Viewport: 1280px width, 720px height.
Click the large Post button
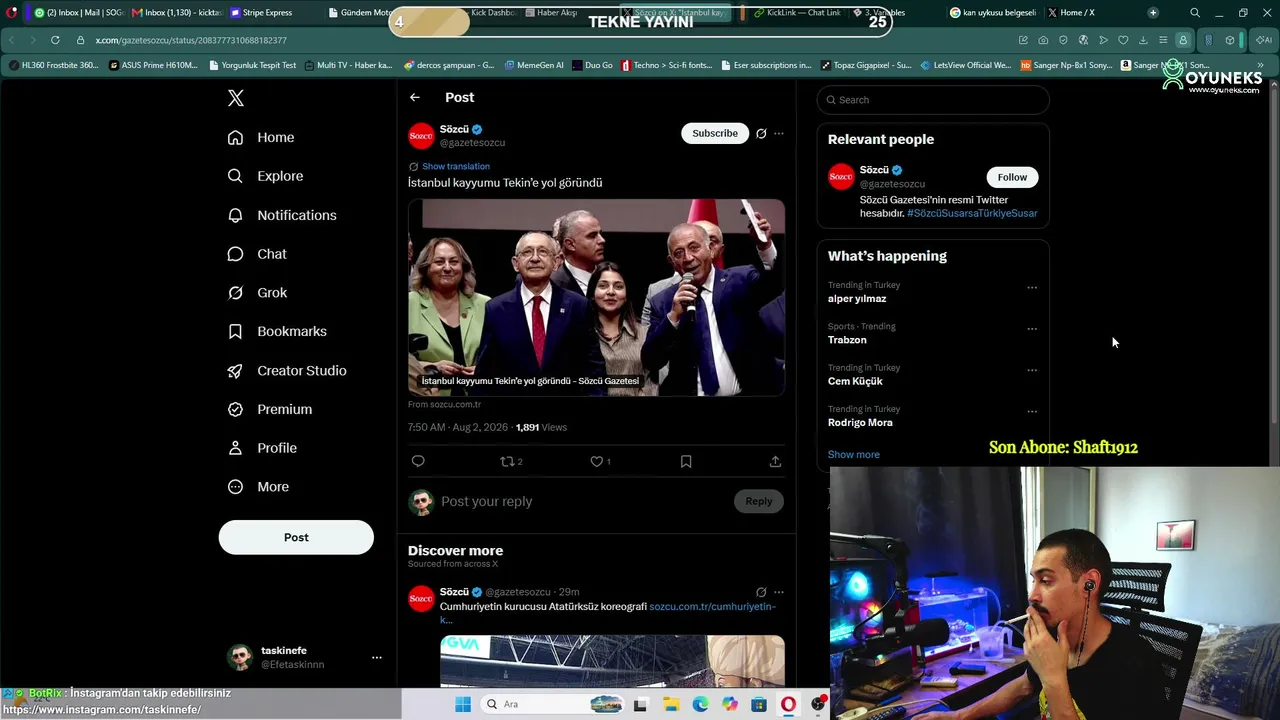(x=296, y=537)
